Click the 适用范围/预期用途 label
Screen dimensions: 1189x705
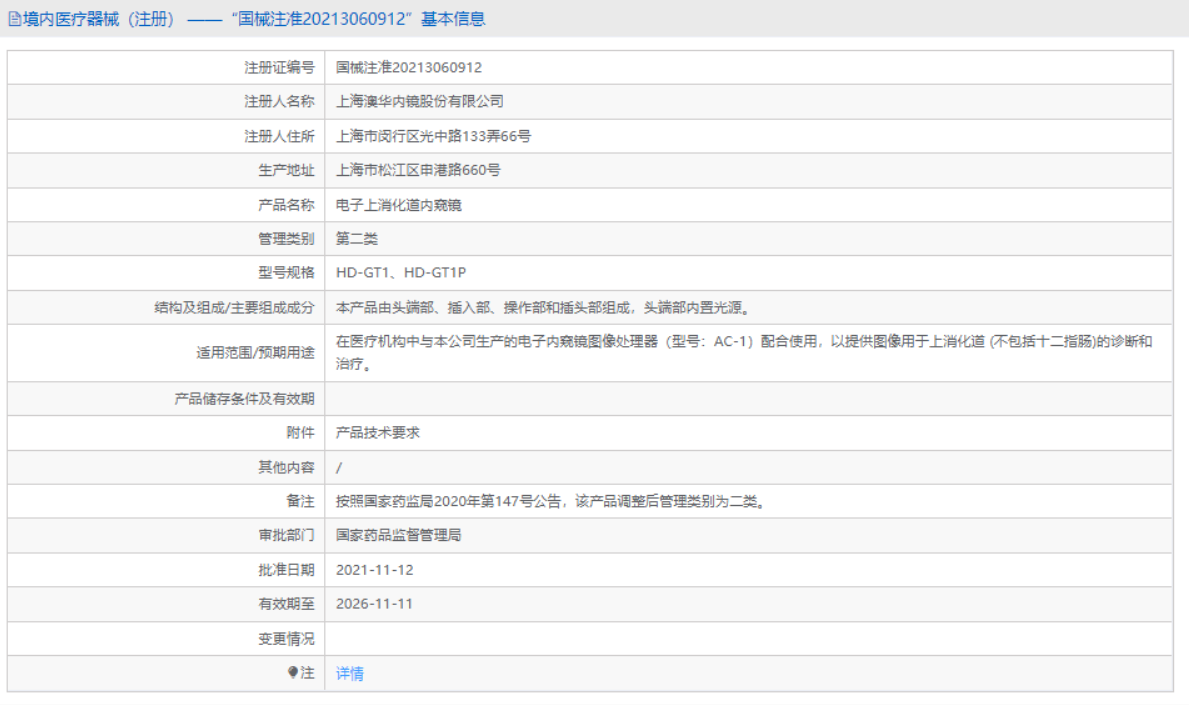pyautogui.click(x=256, y=352)
